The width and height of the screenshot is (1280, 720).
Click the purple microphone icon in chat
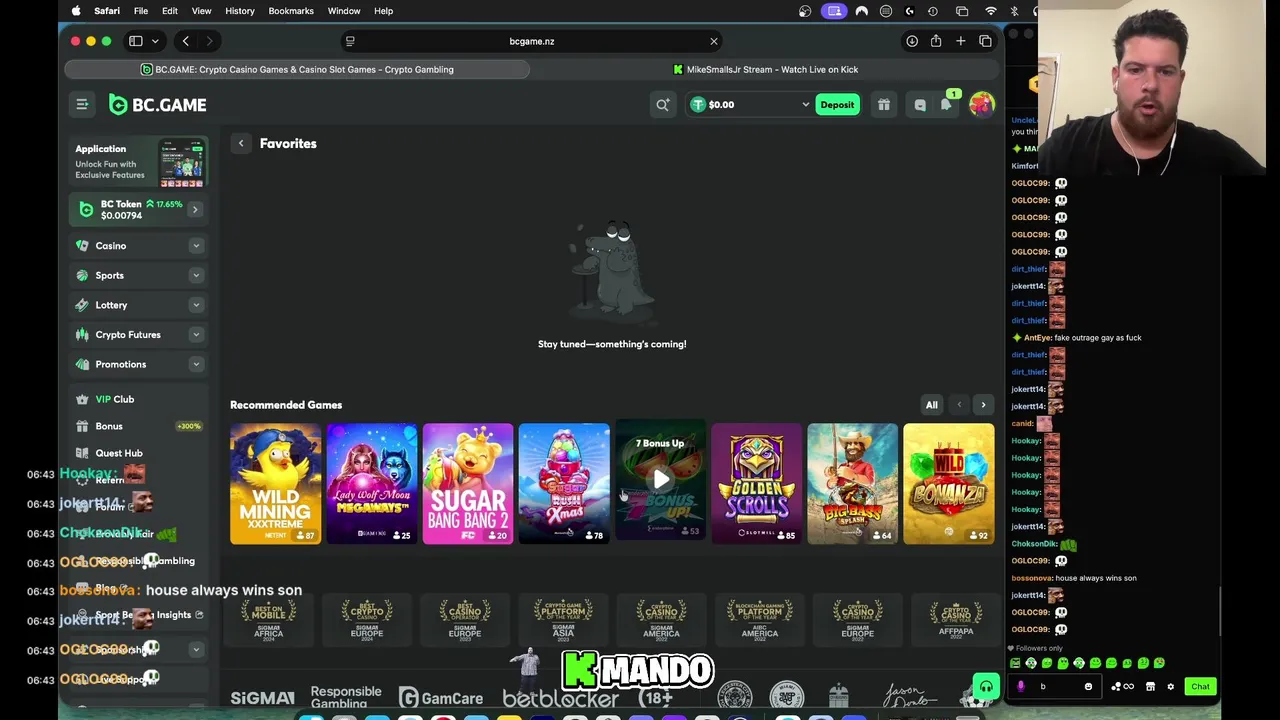pyautogui.click(x=1020, y=686)
